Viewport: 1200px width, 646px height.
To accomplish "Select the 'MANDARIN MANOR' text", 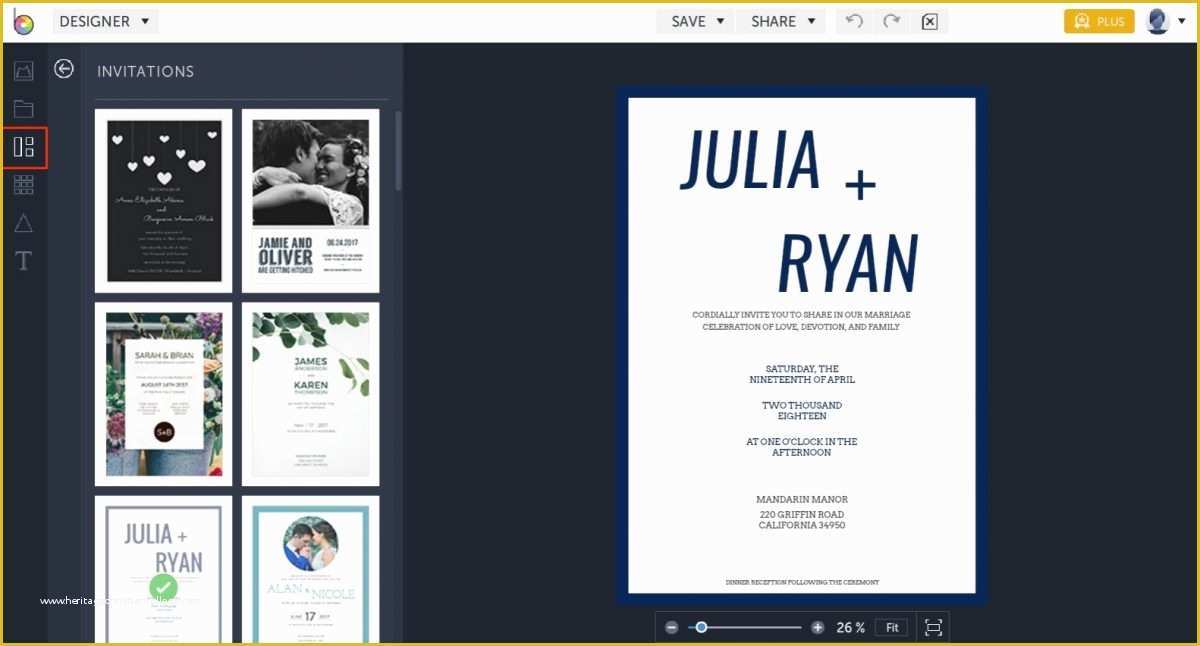I will point(802,500).
